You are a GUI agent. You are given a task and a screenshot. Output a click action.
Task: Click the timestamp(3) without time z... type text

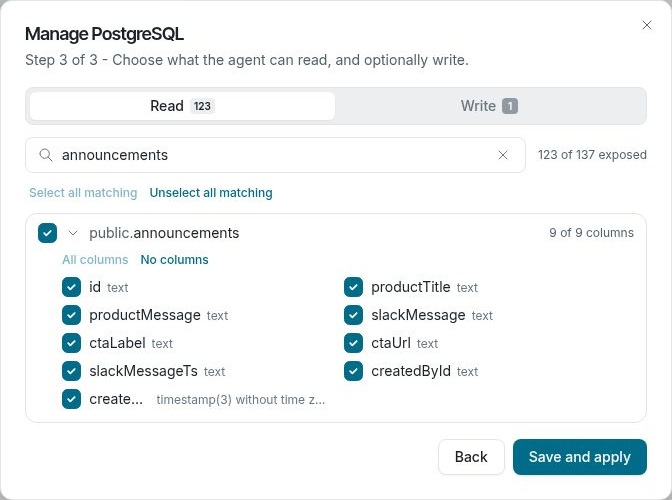point(241,400)
